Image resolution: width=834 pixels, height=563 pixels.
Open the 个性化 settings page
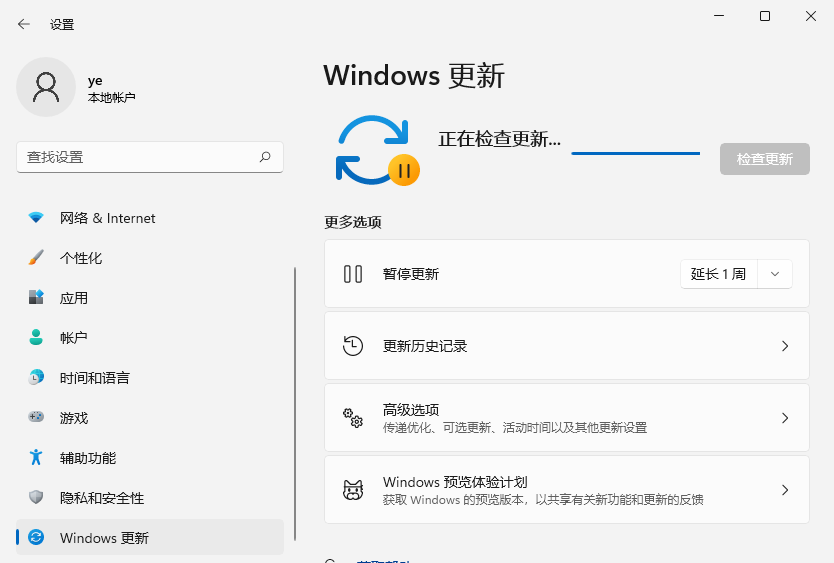pyautogui.click(x=150, y=258)
